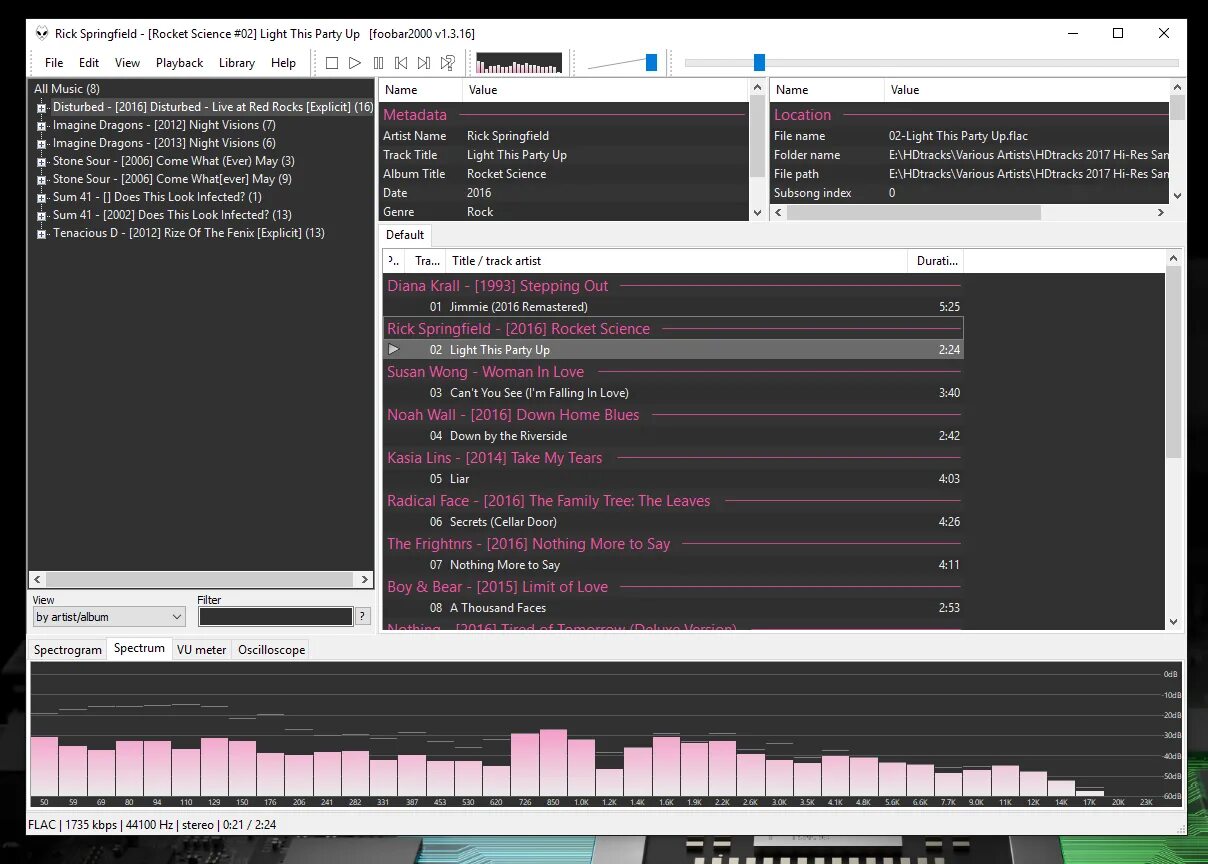Click the mini spectrum visualization in toolbar
Image resolution: width=1208 pixels, height=864 pixels.
coord(519,63)
